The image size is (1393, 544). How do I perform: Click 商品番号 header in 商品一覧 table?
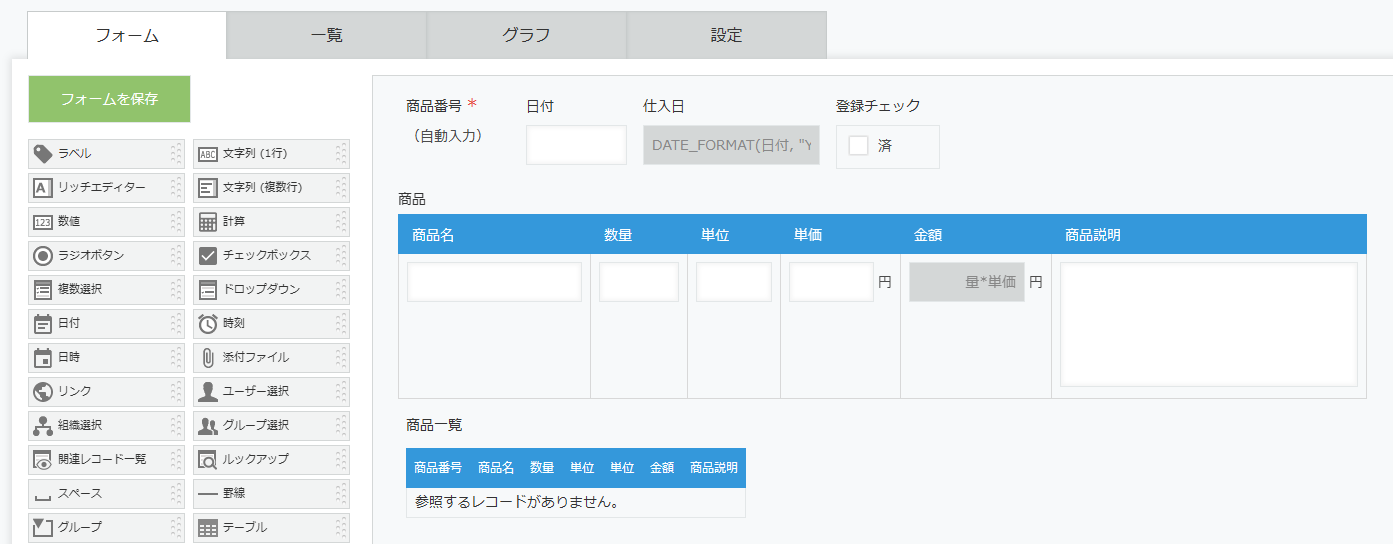438,468
